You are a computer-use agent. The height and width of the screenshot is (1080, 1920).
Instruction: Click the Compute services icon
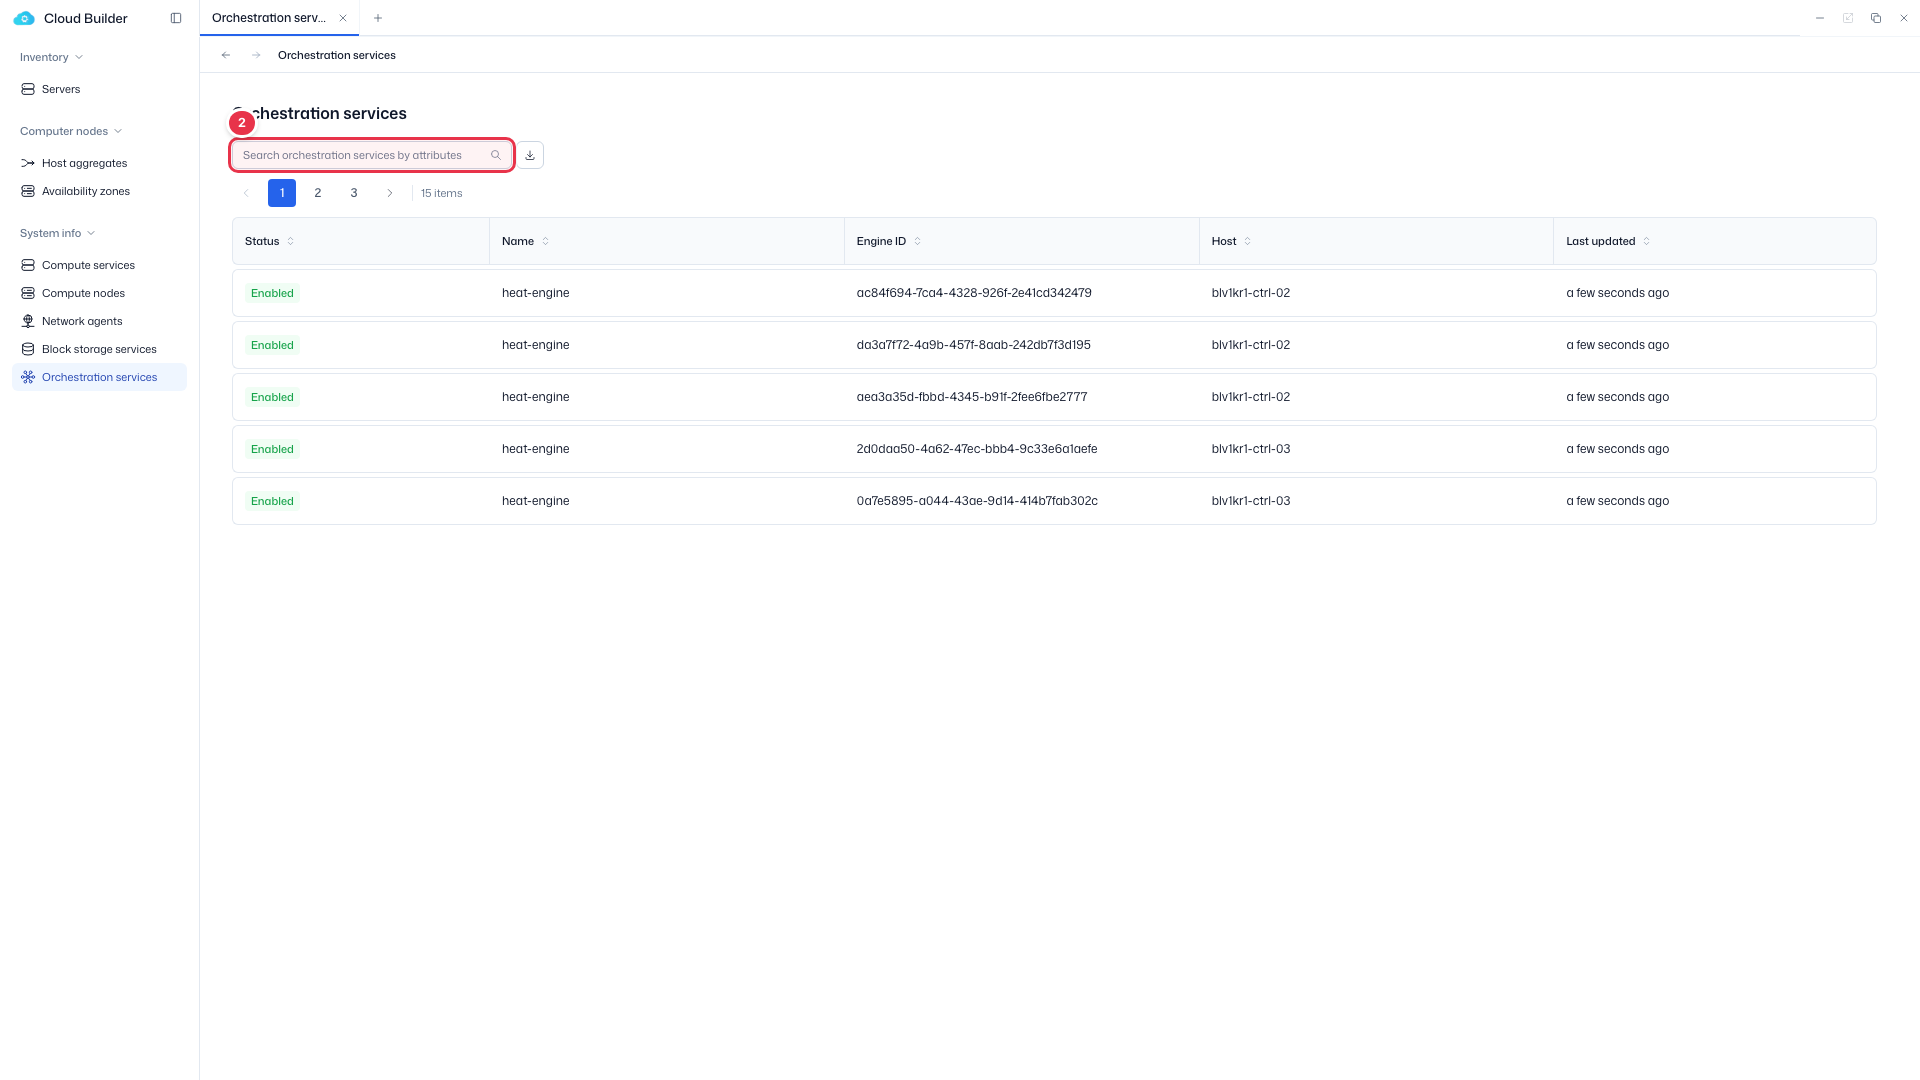point(28,265)
